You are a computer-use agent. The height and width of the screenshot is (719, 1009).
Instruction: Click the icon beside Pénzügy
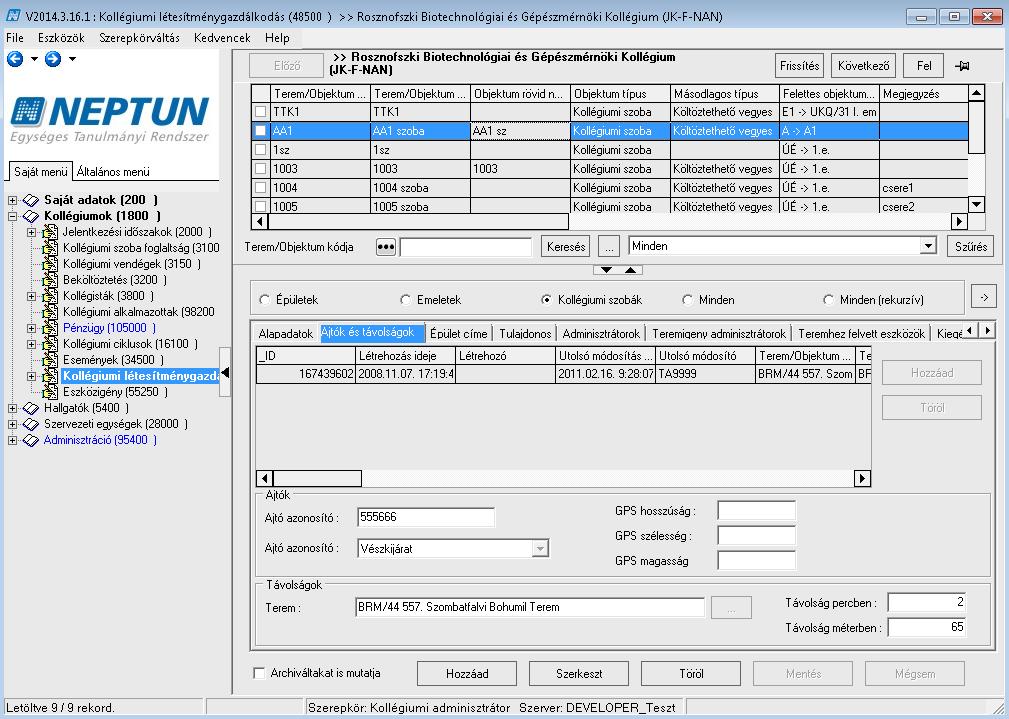[x=50, y=328]
